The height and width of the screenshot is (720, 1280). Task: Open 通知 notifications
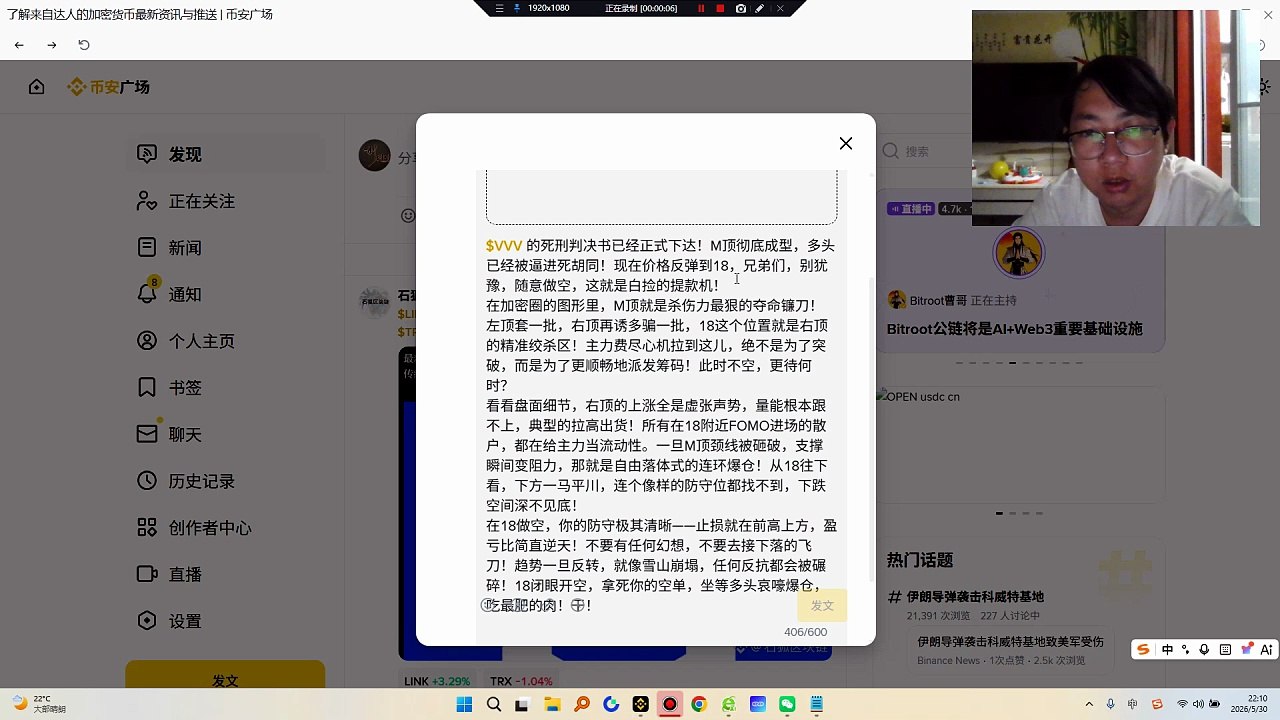(170, 294)
